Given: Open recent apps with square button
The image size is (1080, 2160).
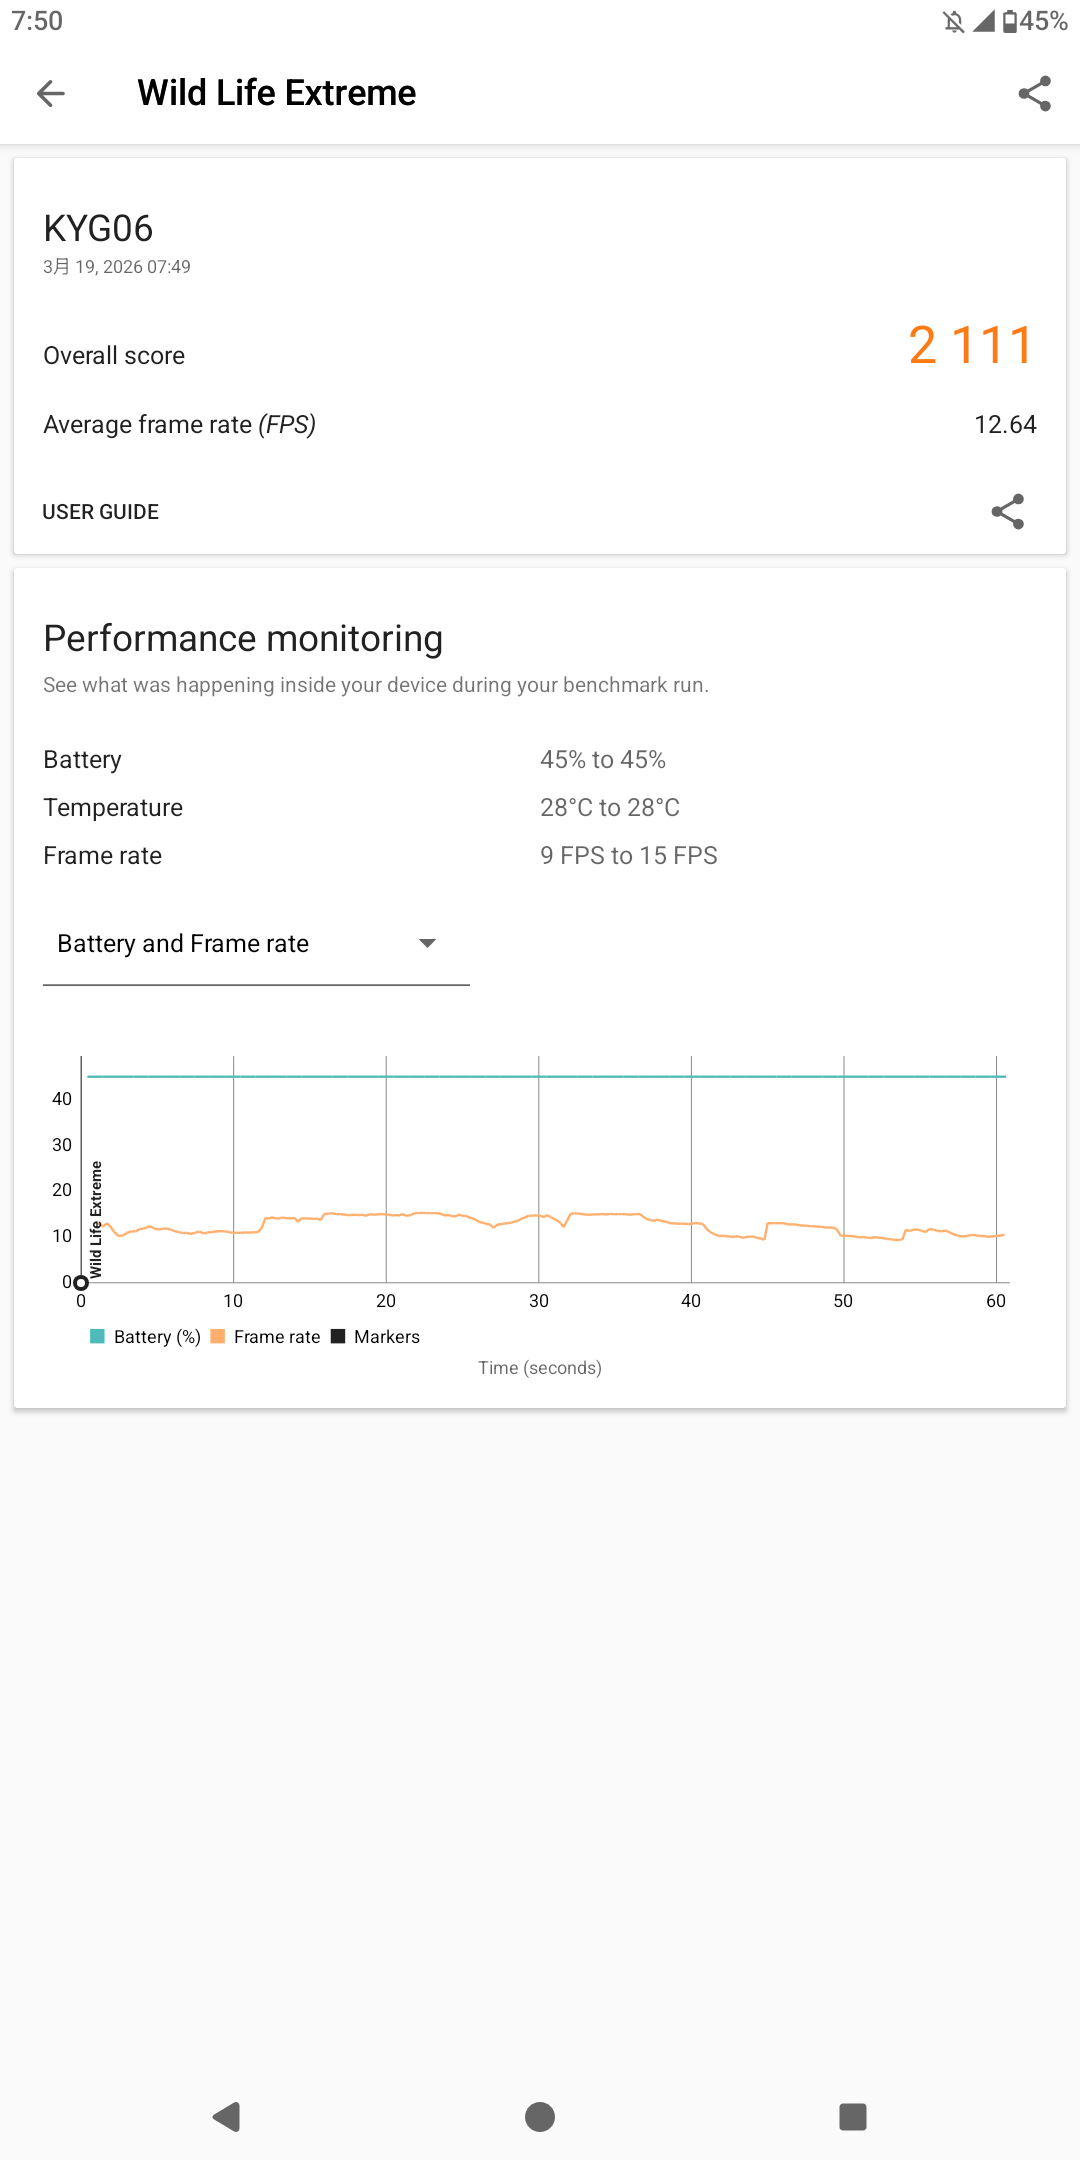Looking at the screenshot, I should [852, 2116].
